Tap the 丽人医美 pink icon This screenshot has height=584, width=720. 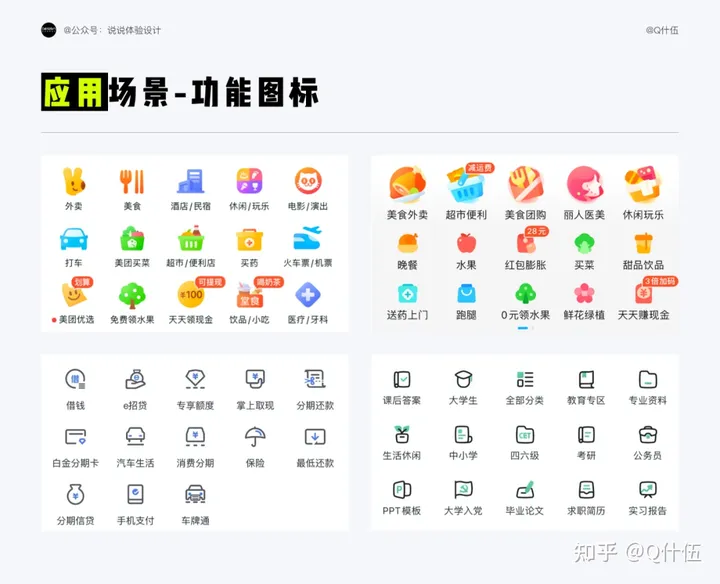click(584, 185)
